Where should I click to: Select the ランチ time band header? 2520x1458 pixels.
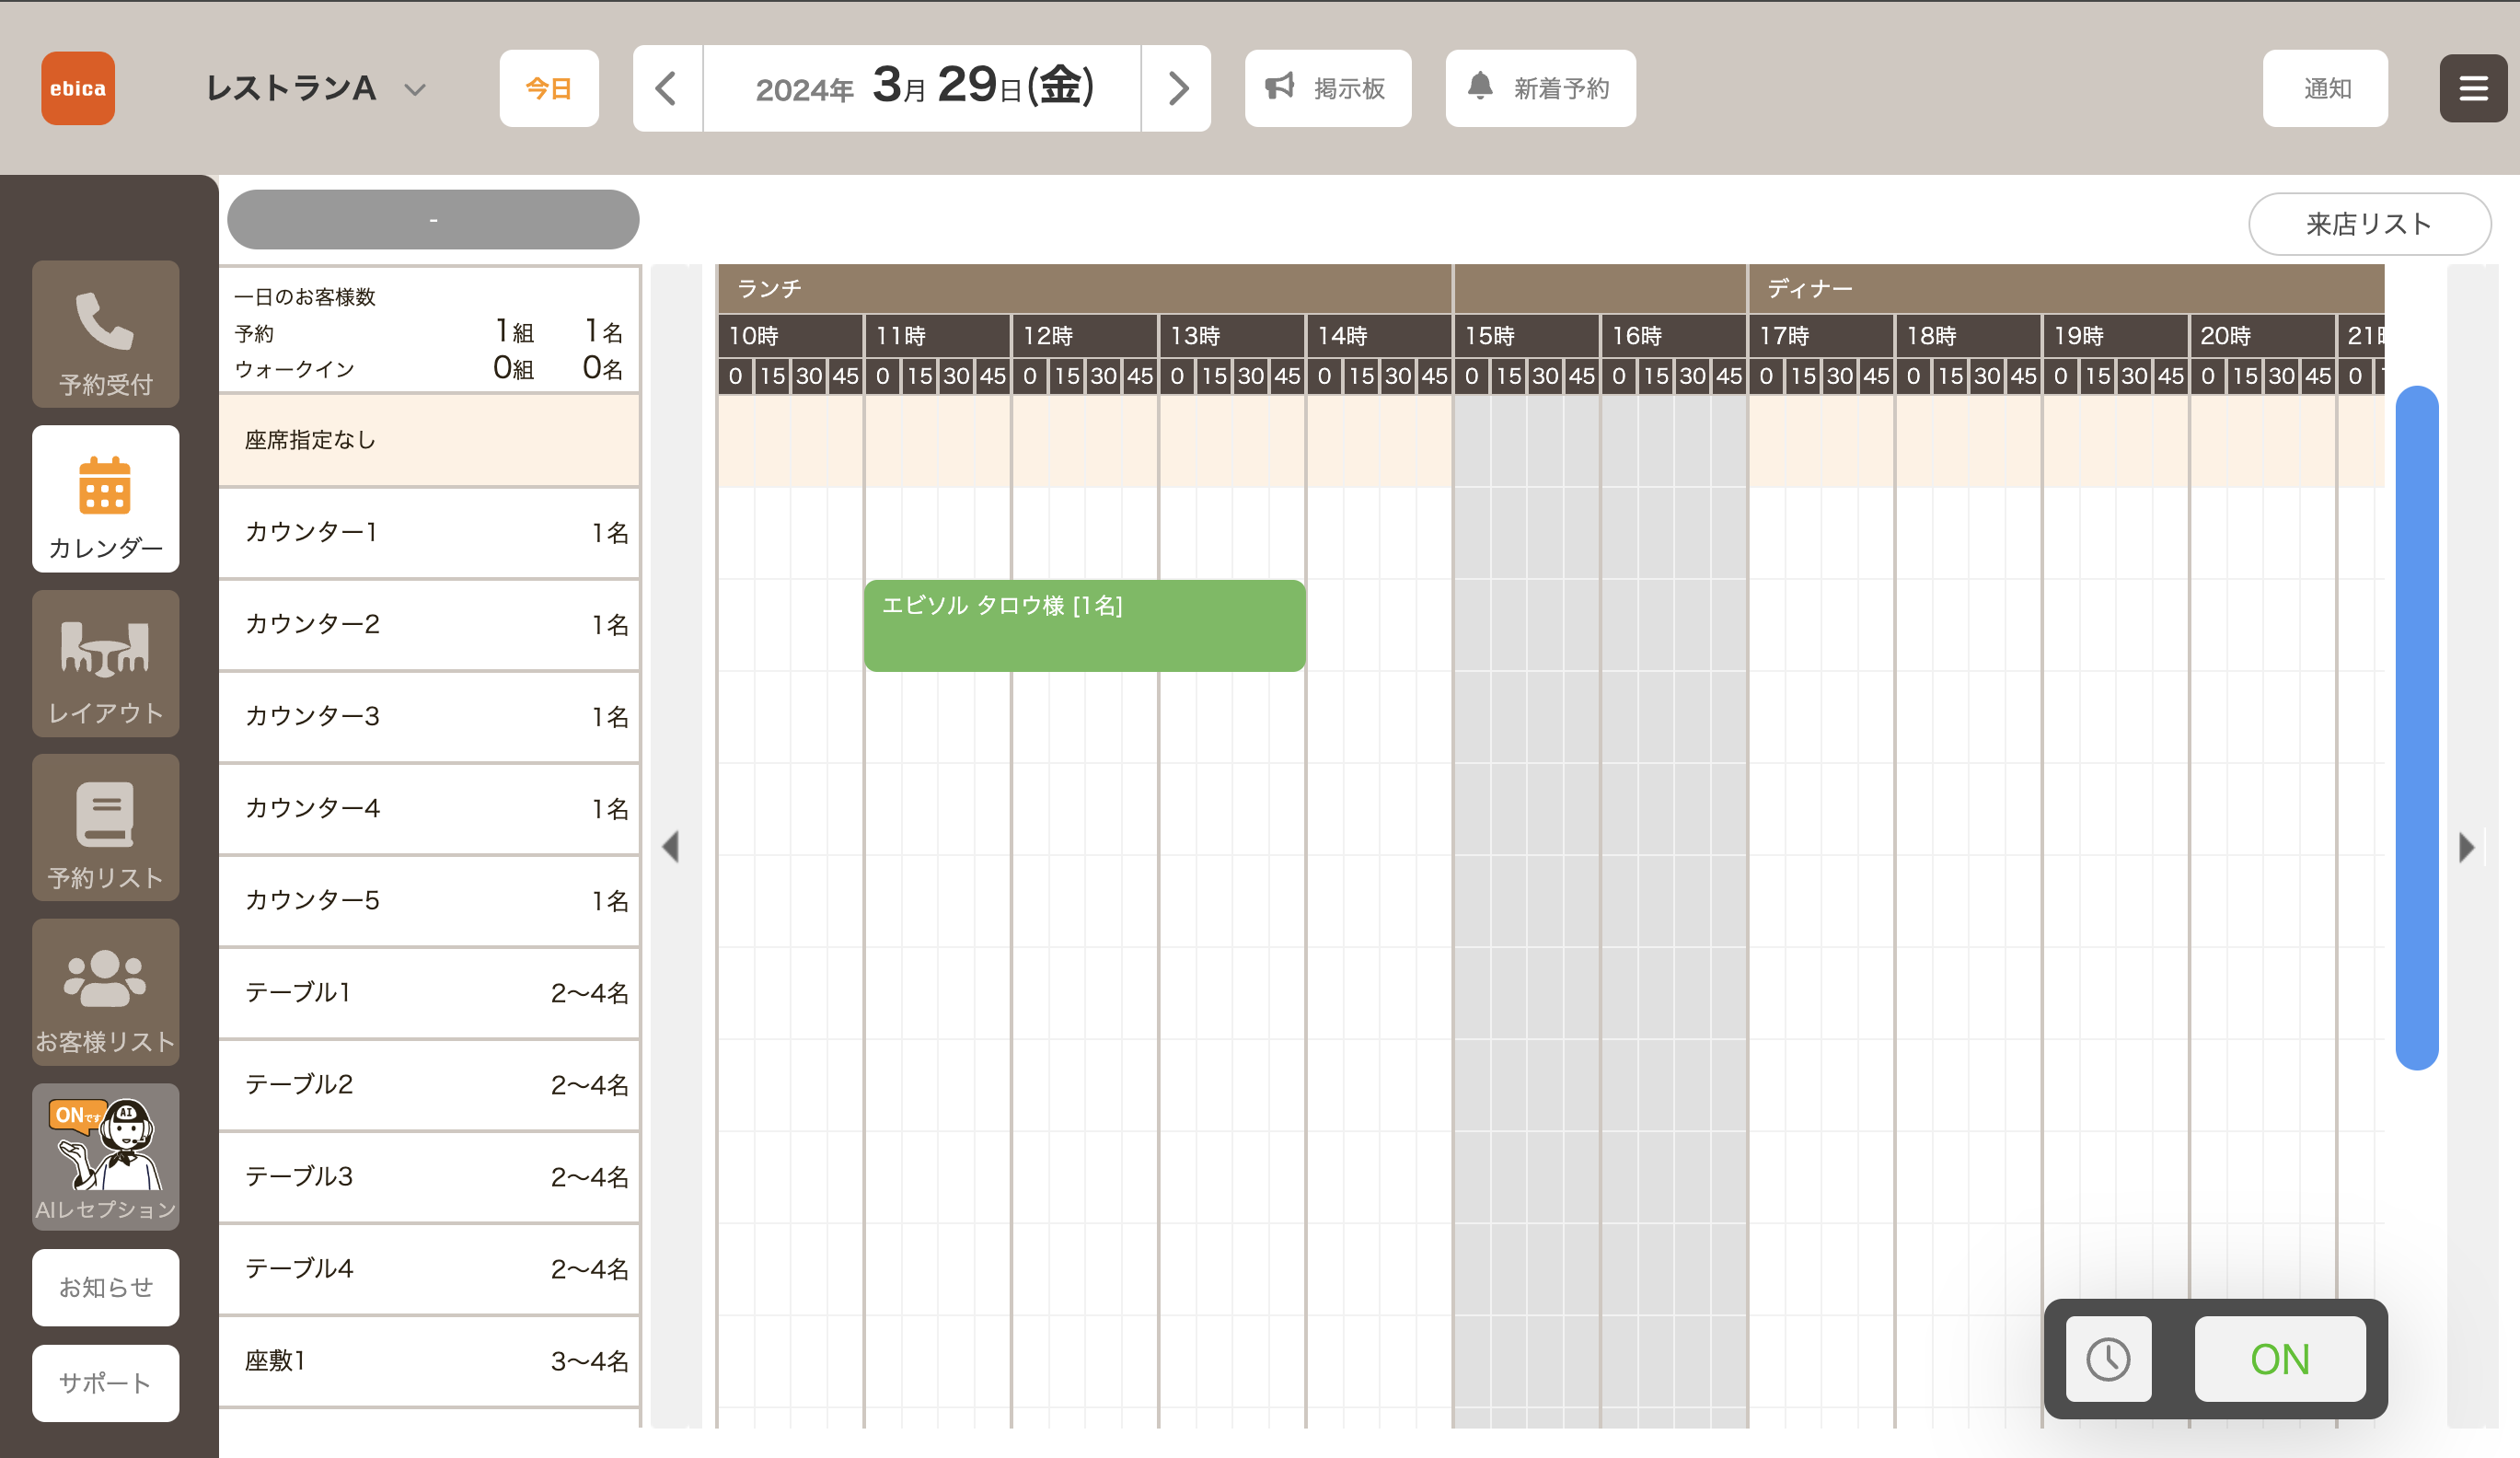[x=1084, y=289]
